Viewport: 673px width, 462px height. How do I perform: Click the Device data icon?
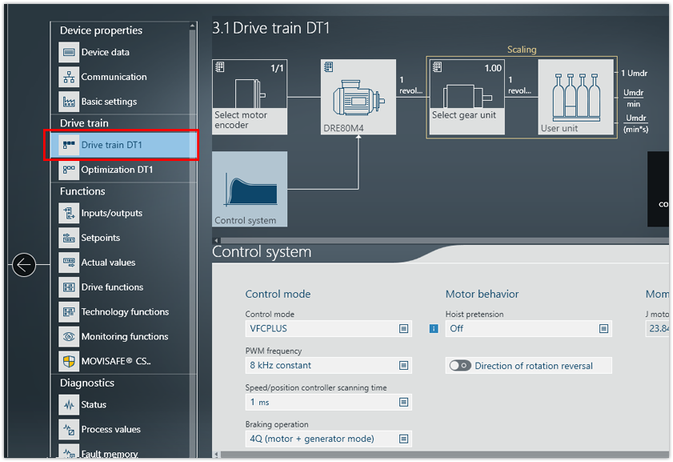68,52
